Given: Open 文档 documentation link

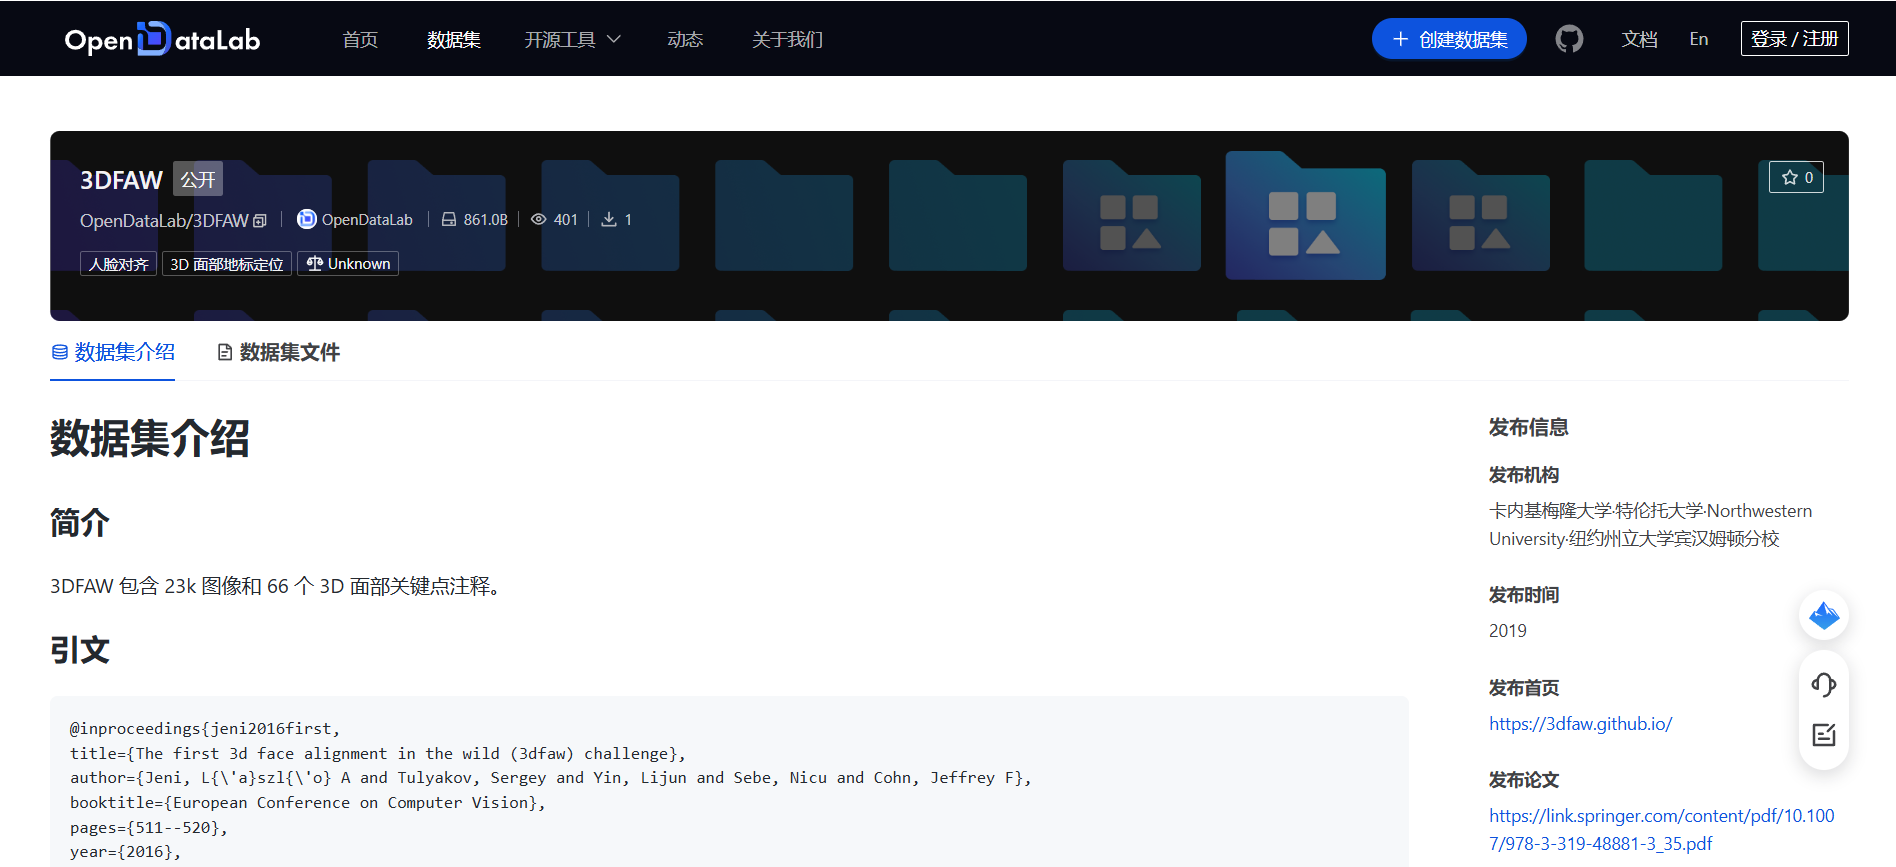Looking at the screenshot, I should (1640, 39).
